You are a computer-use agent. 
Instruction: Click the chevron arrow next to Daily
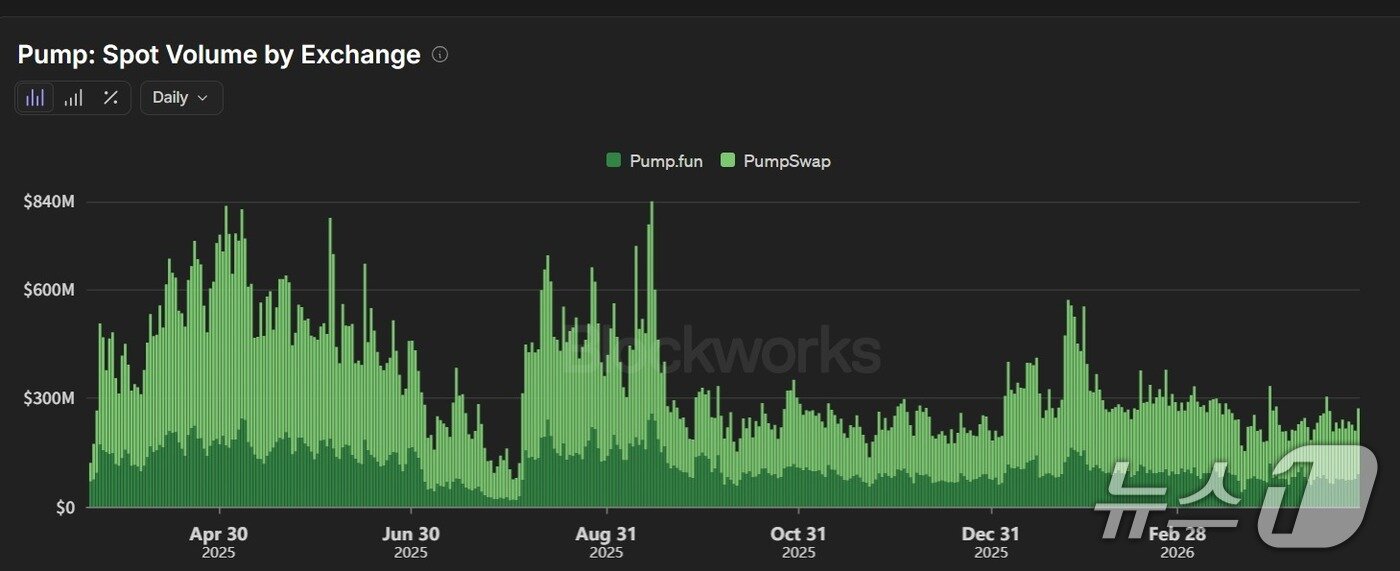[203, 98]
